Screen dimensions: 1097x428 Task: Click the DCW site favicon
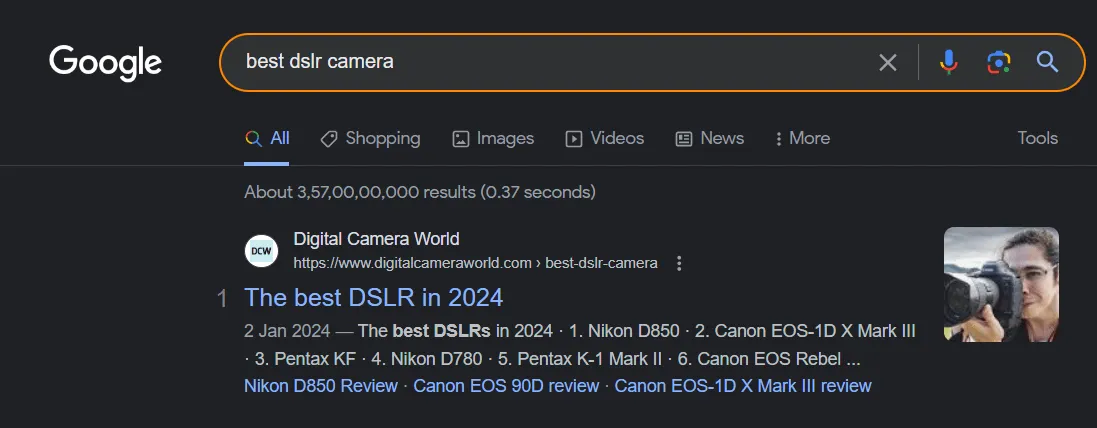(261, 250)
